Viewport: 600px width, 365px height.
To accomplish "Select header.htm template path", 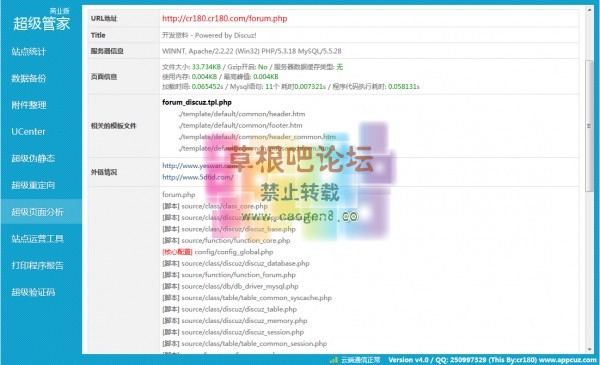I will tap(242, 114).
